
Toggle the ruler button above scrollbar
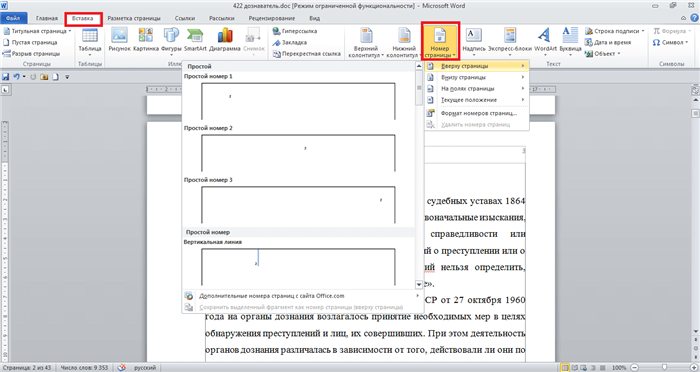pyautogui.click(x=695, y=90)
